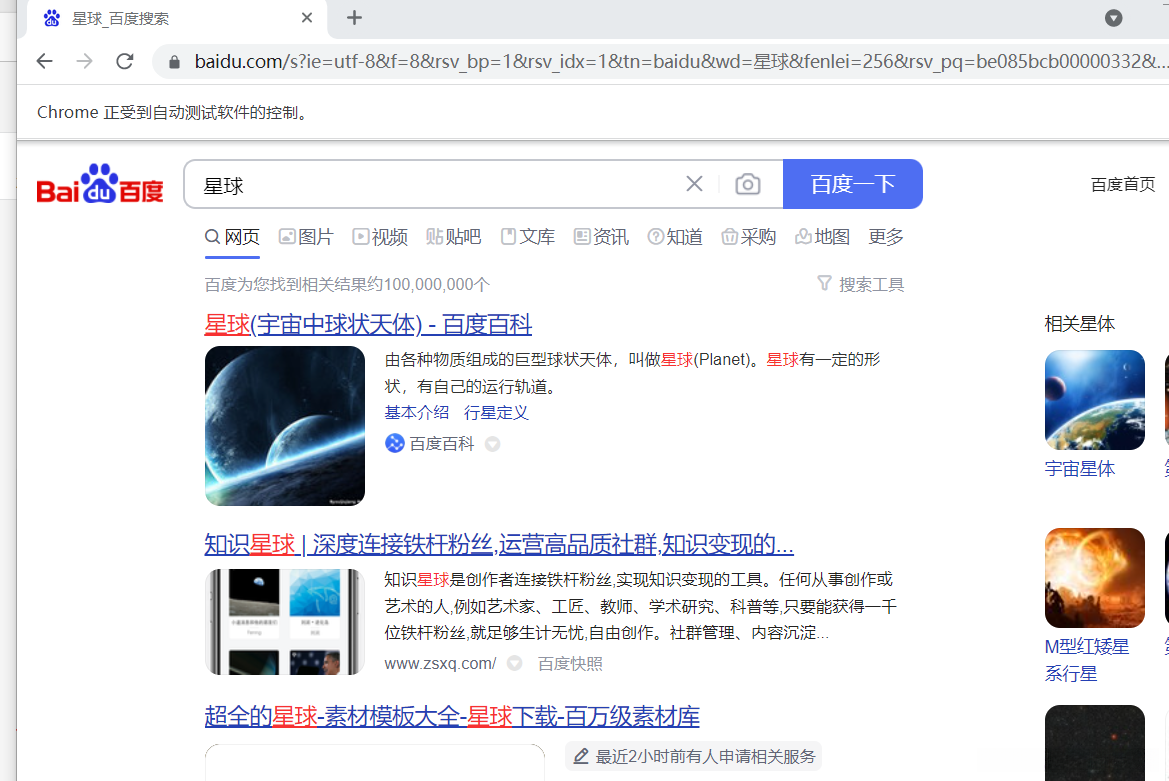1169x781 pixels.
Task: Click the 百度百科 blue globe icon
Action: (x=393, y=443)
